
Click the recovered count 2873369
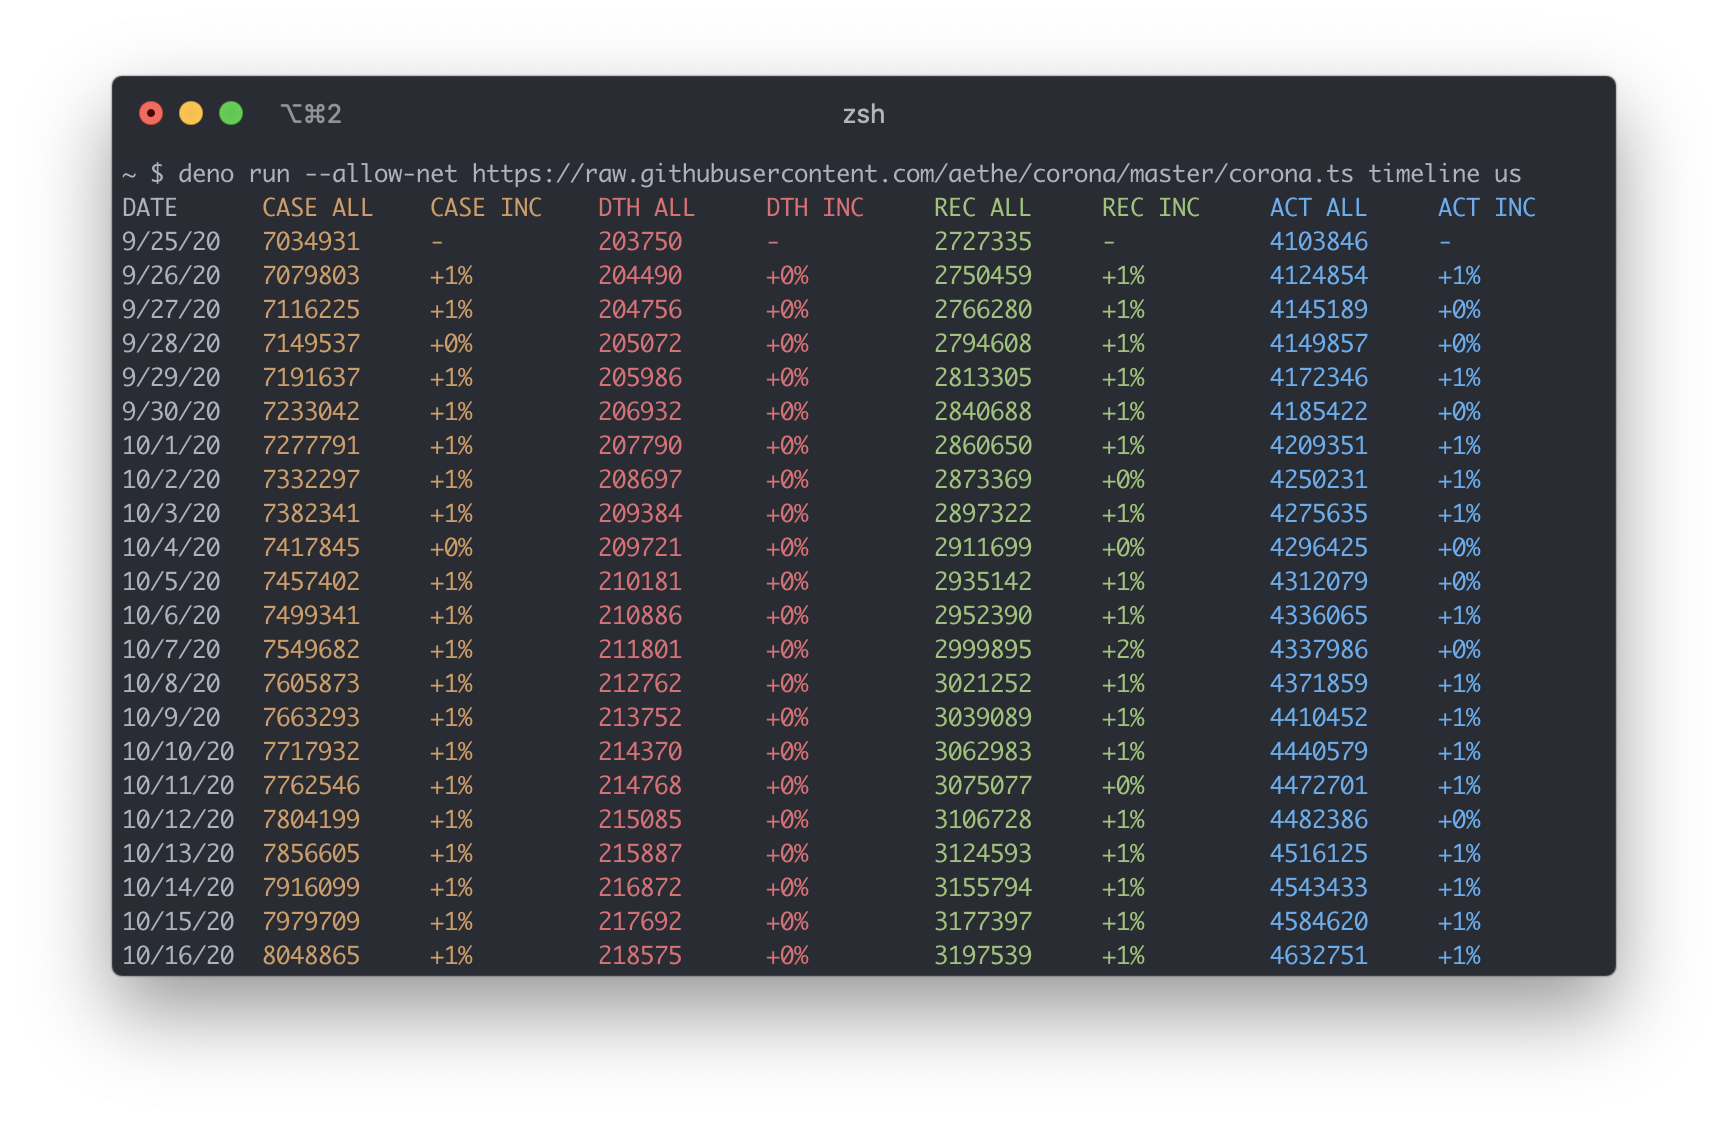(x=983, y=480)
